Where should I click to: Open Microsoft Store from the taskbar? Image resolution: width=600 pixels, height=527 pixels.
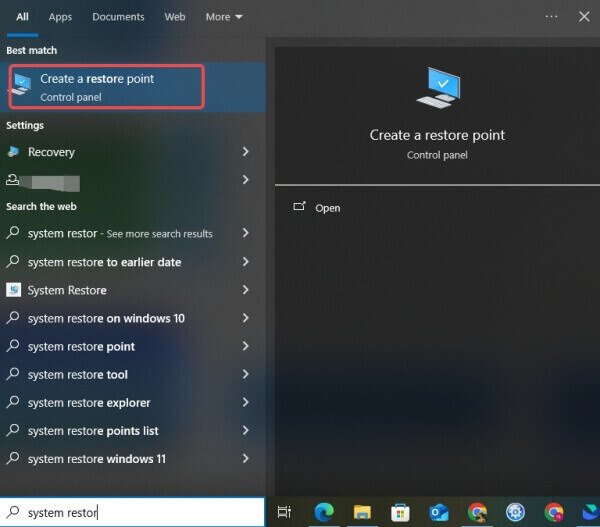[x=400, y=512]
